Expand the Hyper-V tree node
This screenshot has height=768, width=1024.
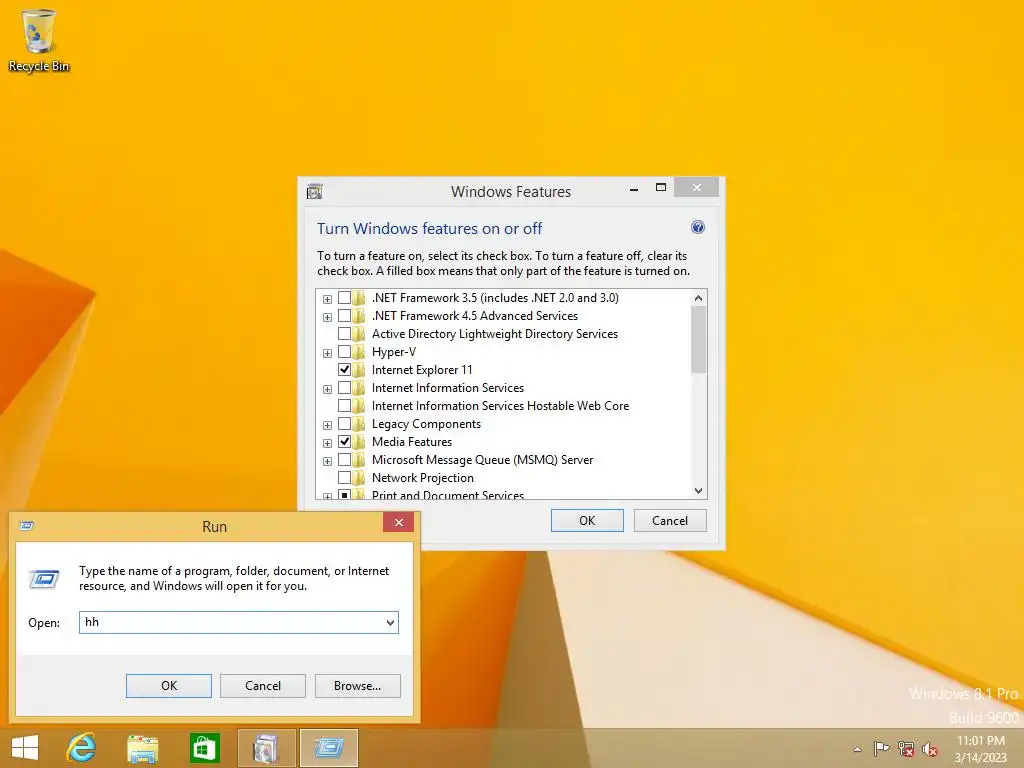(327, 353)
